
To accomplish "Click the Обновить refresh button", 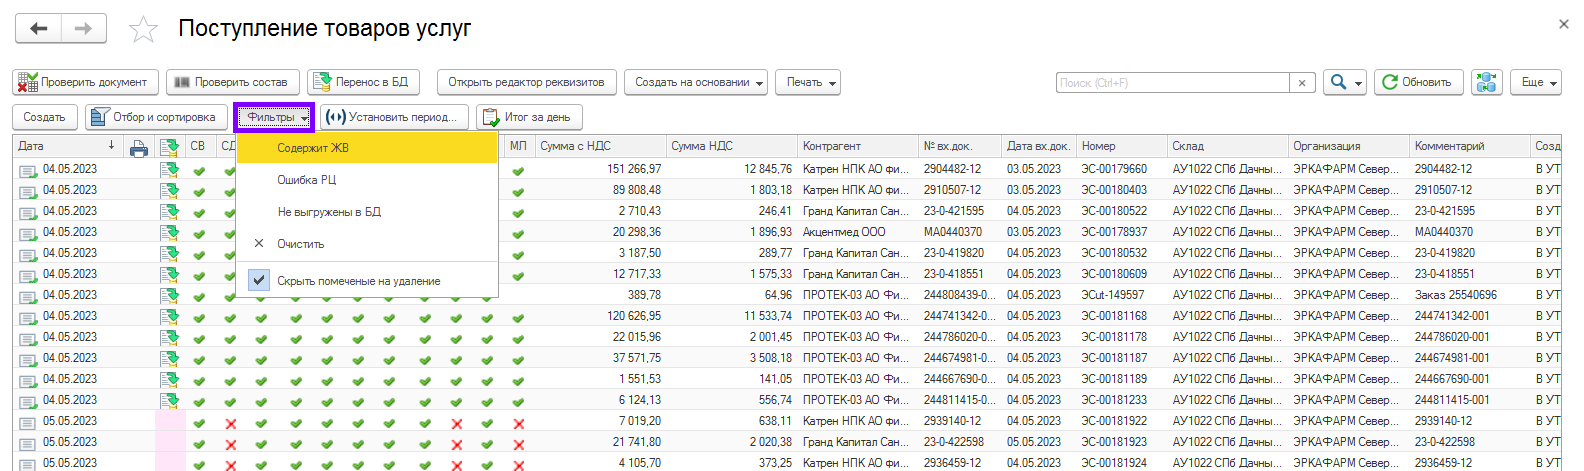I will click(1417, 82).
